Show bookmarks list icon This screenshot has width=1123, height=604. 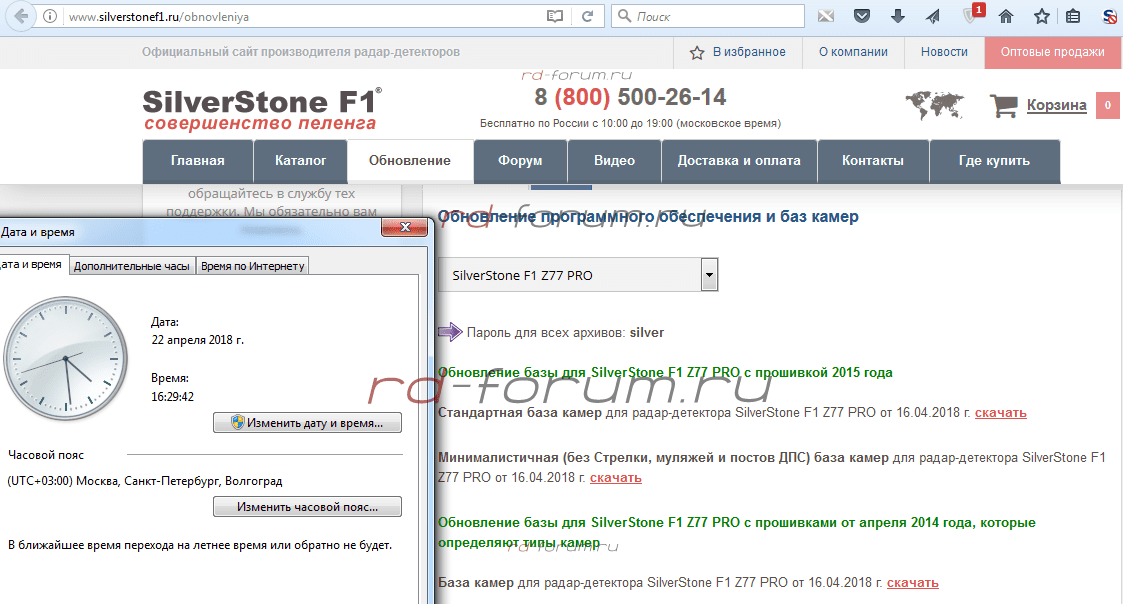tap(1073, 16)
